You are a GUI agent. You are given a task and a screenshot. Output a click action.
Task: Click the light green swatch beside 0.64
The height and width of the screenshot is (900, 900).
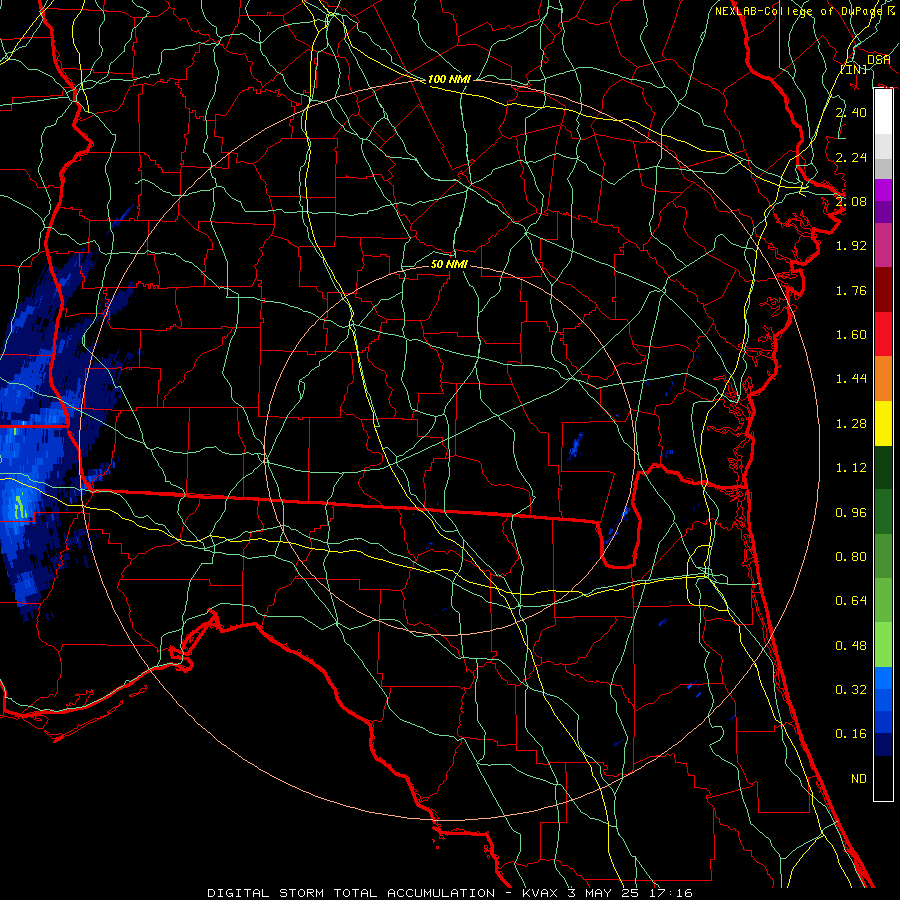(883, 601)
